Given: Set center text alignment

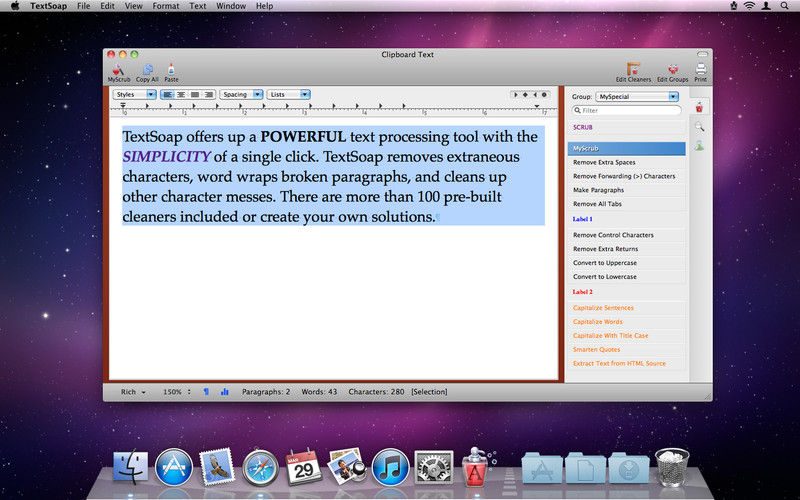Looking at the screenshot, I should point(181,94).
